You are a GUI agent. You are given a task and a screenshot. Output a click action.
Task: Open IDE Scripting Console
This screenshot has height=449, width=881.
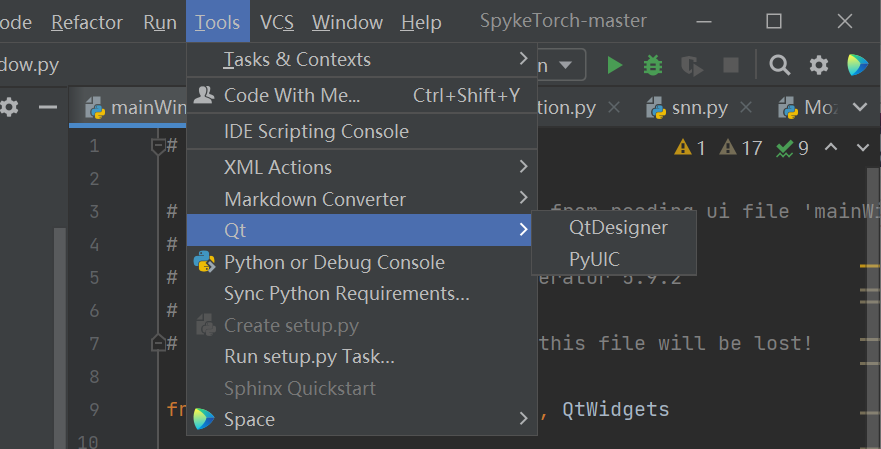pos(362,131)
